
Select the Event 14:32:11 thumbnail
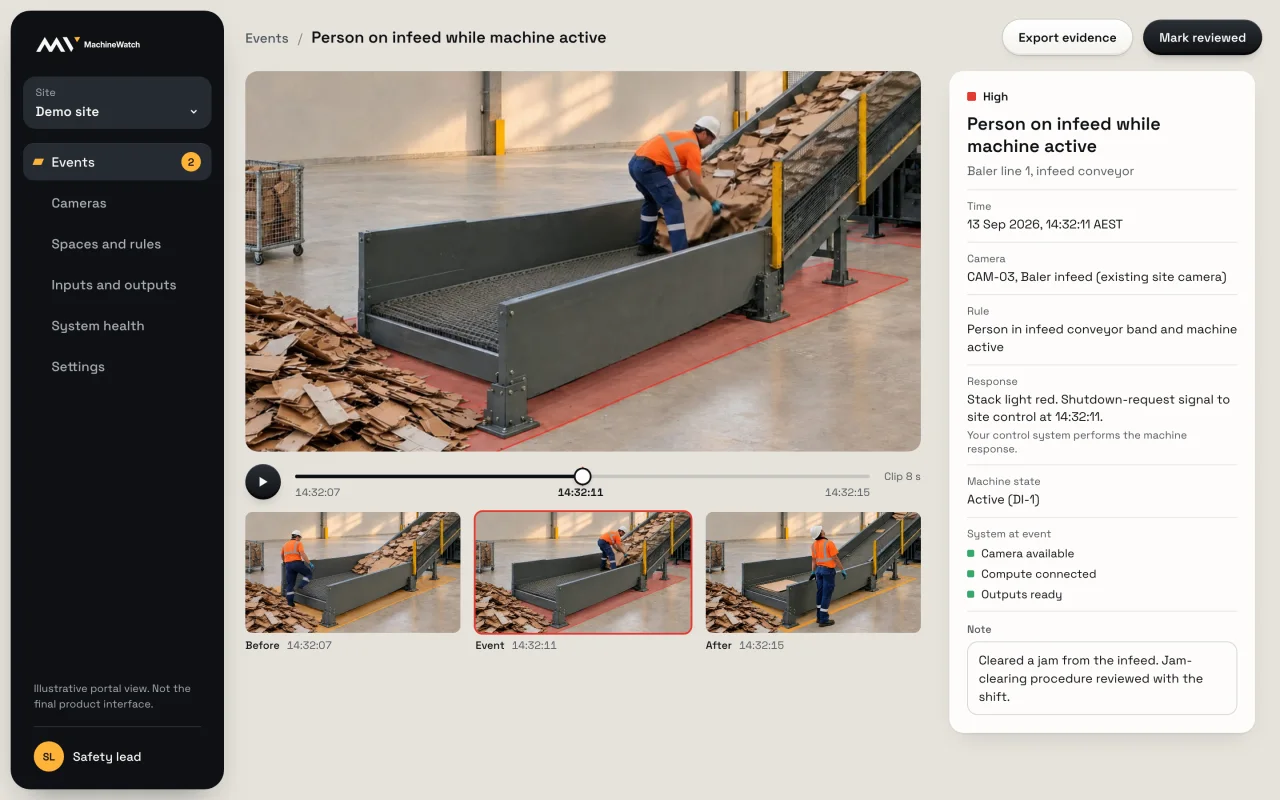point(583,572)
